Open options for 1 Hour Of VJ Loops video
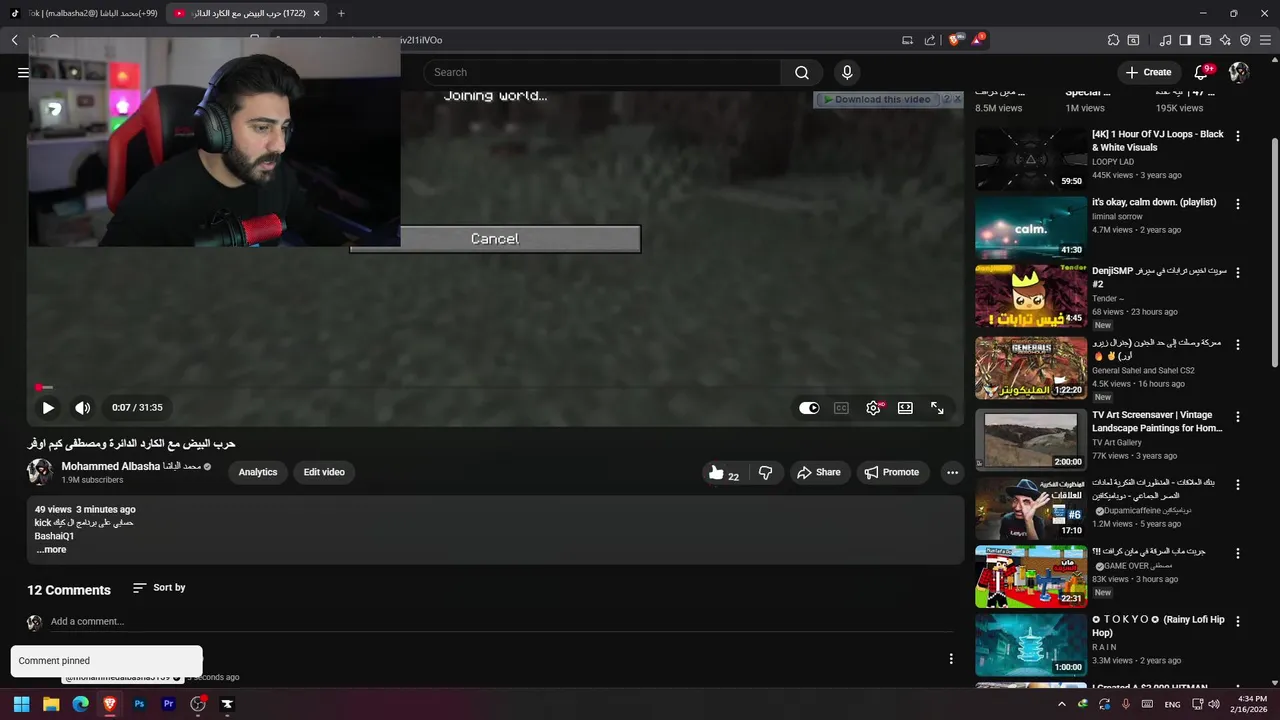 [x=1237, y=136]
